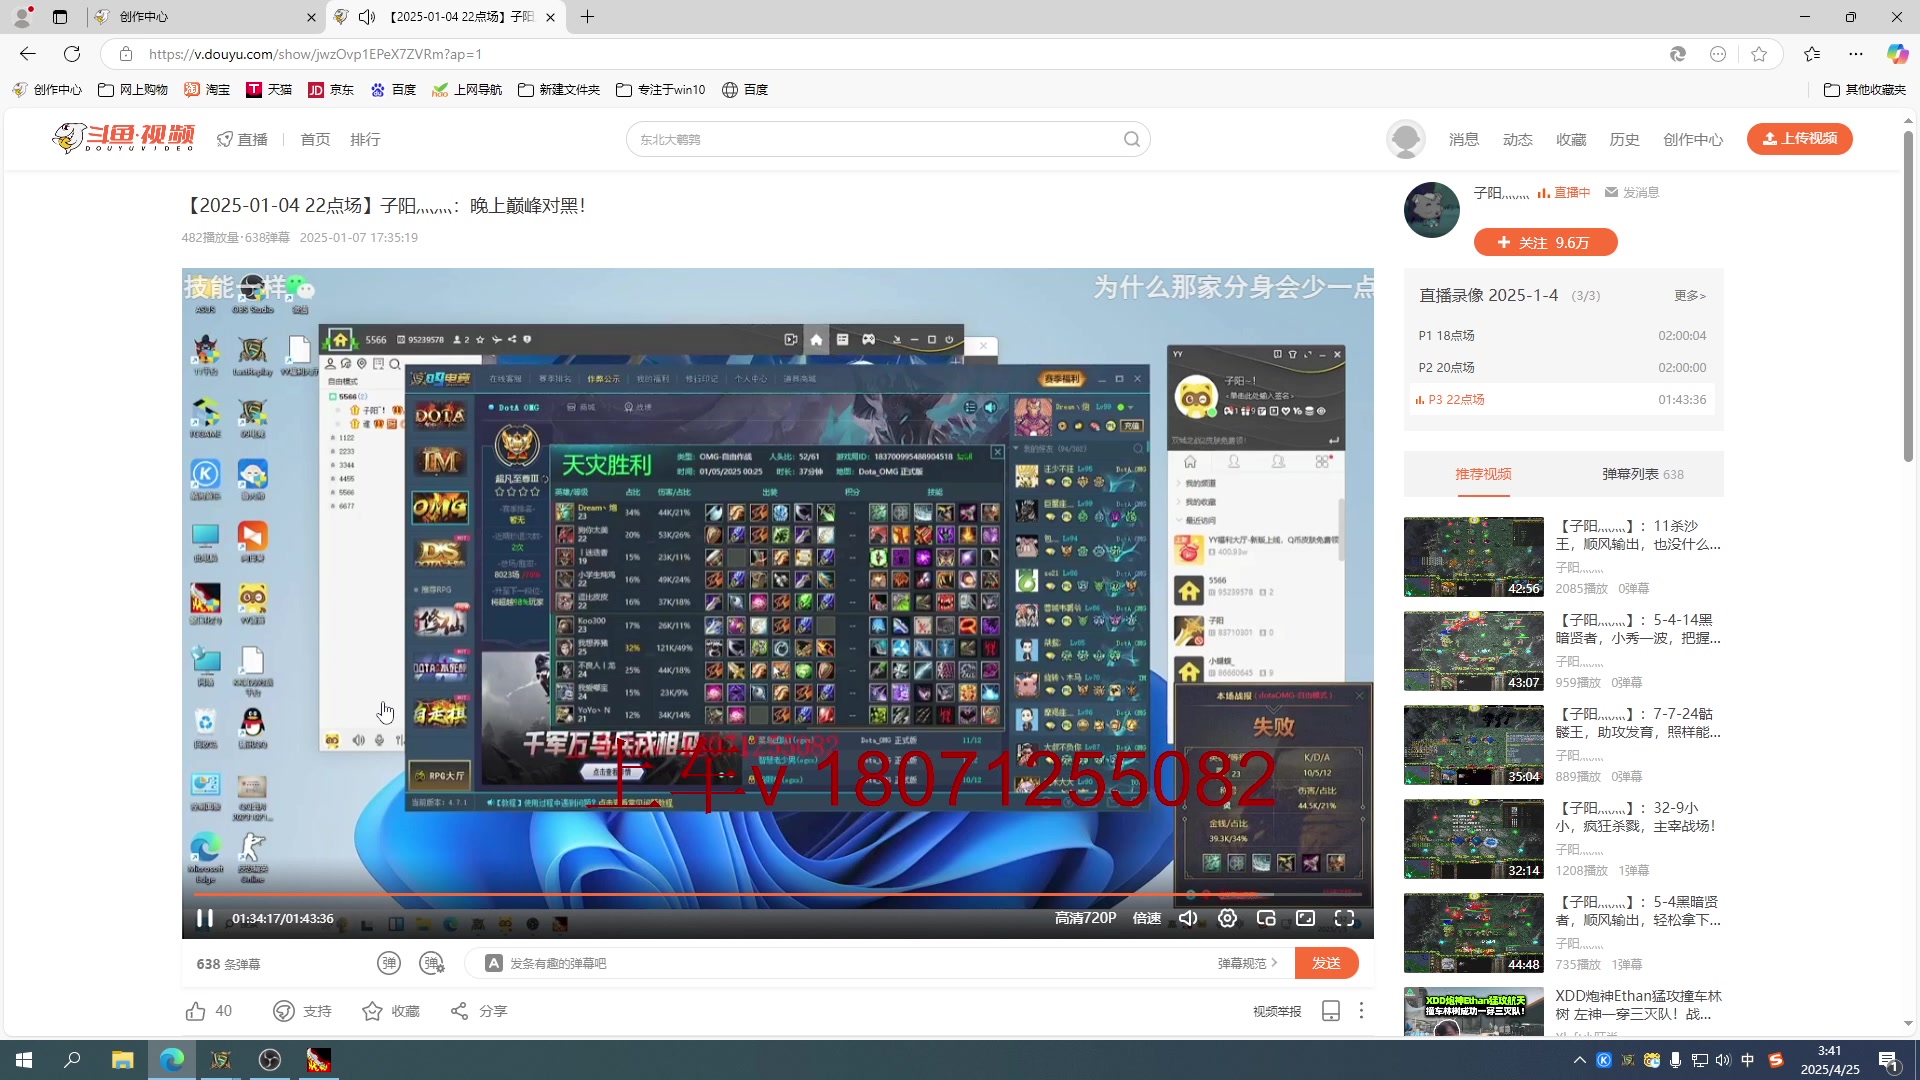
Task: Play part P1 18点场
Action: 1562,335
